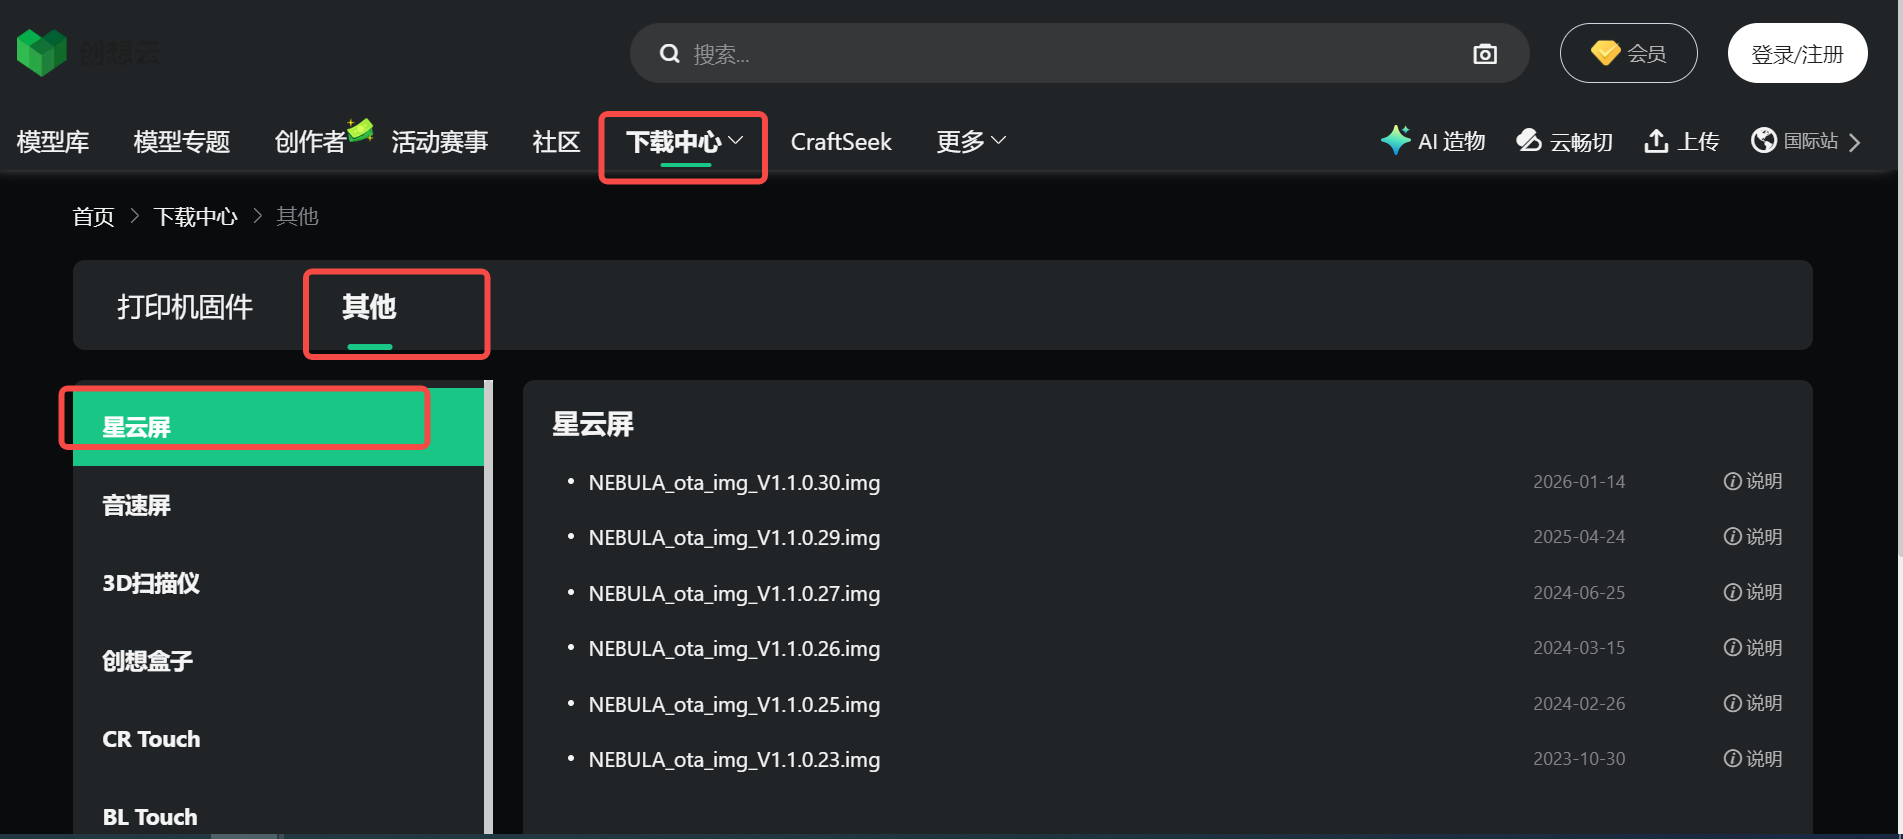Image resolution: width=1903 pixels, height=839 pixels.
Task: Open AI 造物 sparkle tool
Action: [1432, 141]
